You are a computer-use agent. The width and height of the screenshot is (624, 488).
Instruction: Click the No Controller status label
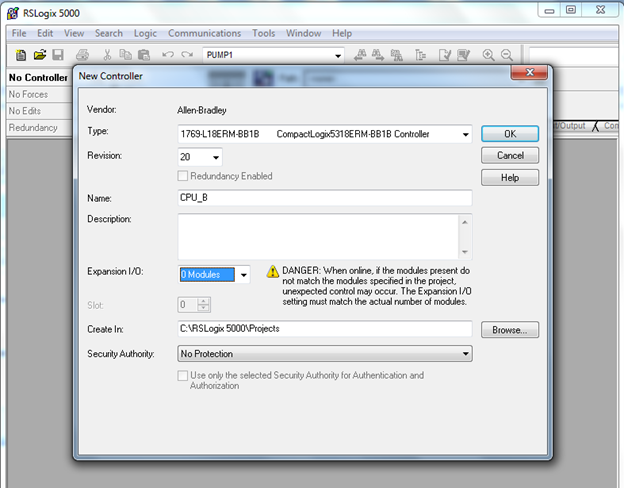38,78
